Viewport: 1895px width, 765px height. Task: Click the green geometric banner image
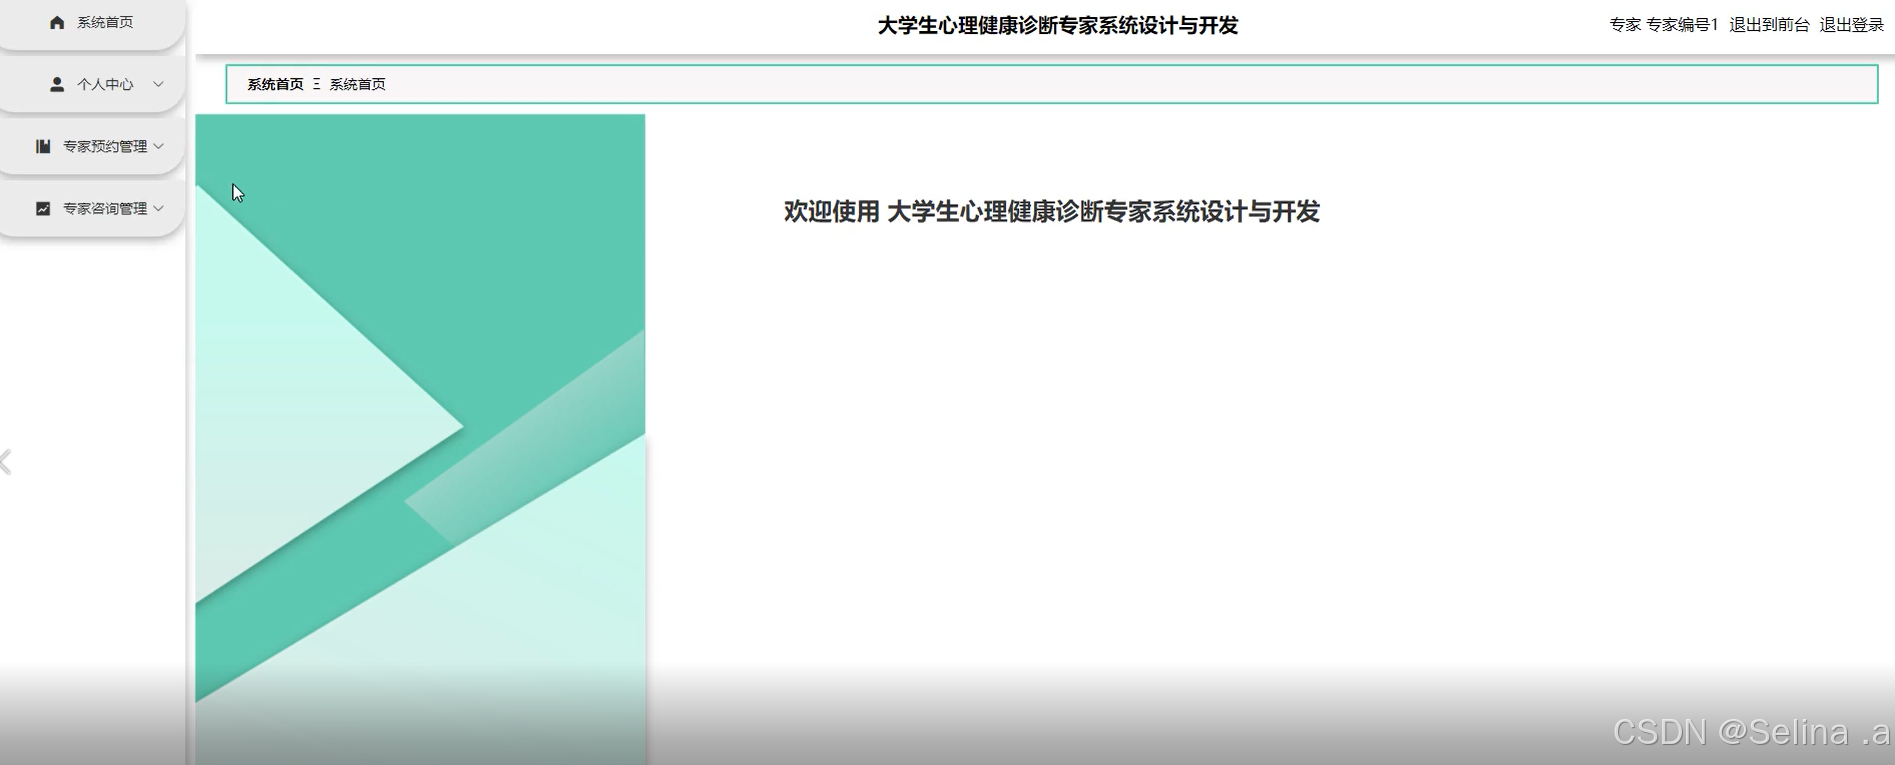(x=420, y=439)
